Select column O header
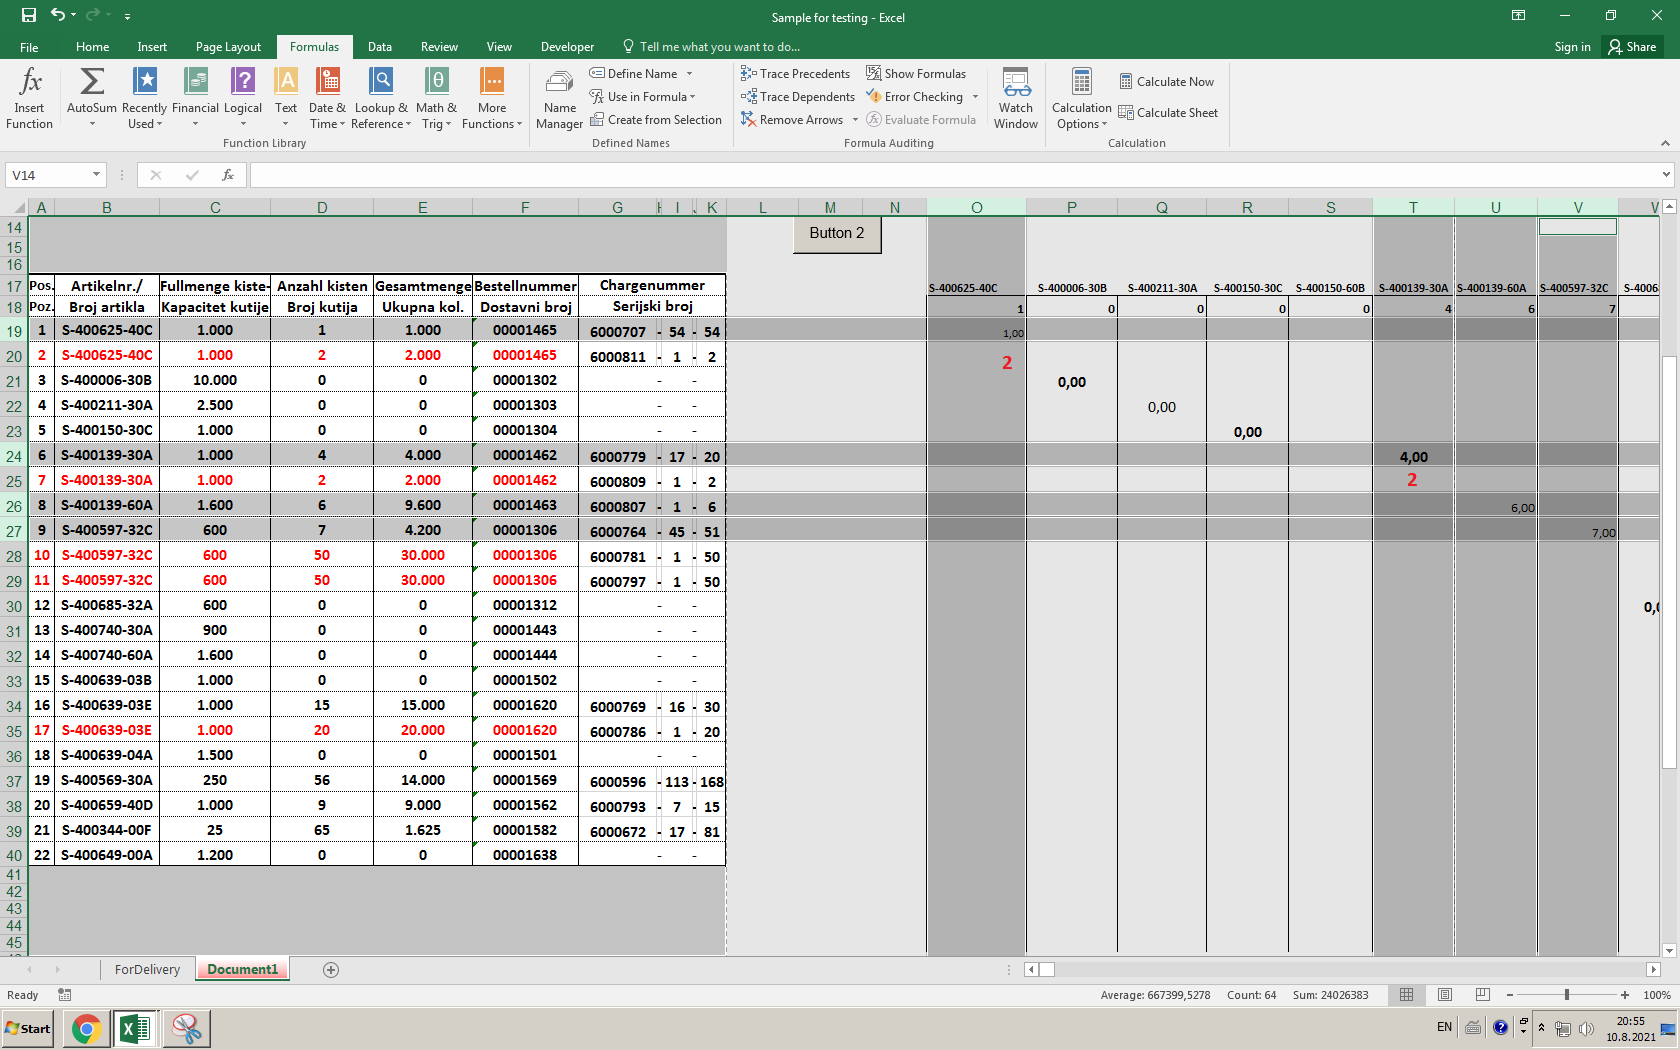Image resolution: width=1680 pixels, height=1050 pixels. tap(976, 207)
